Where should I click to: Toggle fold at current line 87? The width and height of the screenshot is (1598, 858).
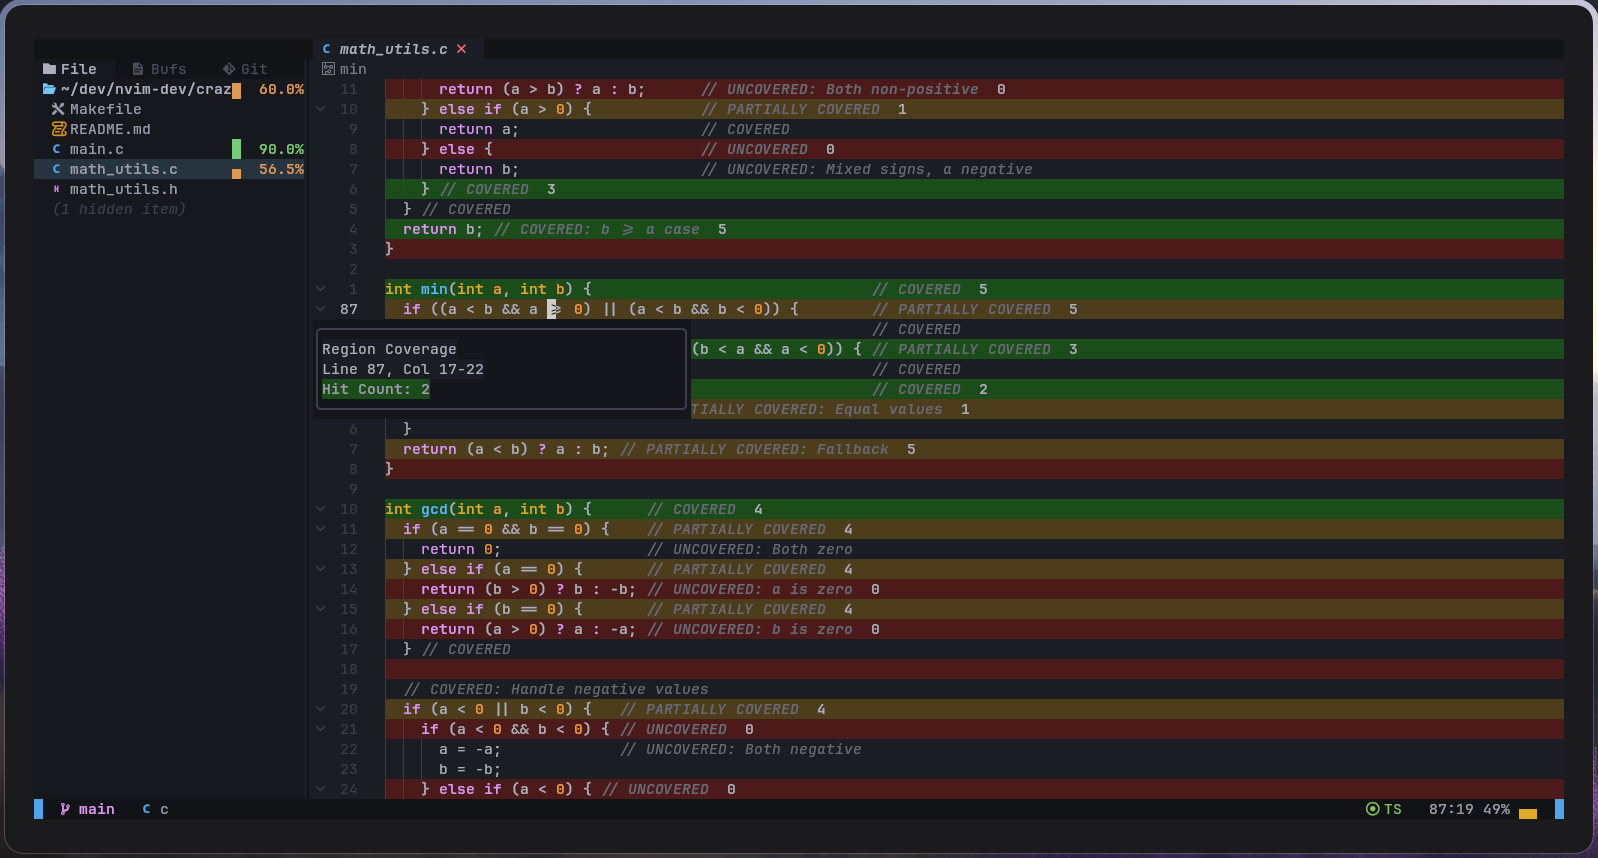(x=320, y=309)
